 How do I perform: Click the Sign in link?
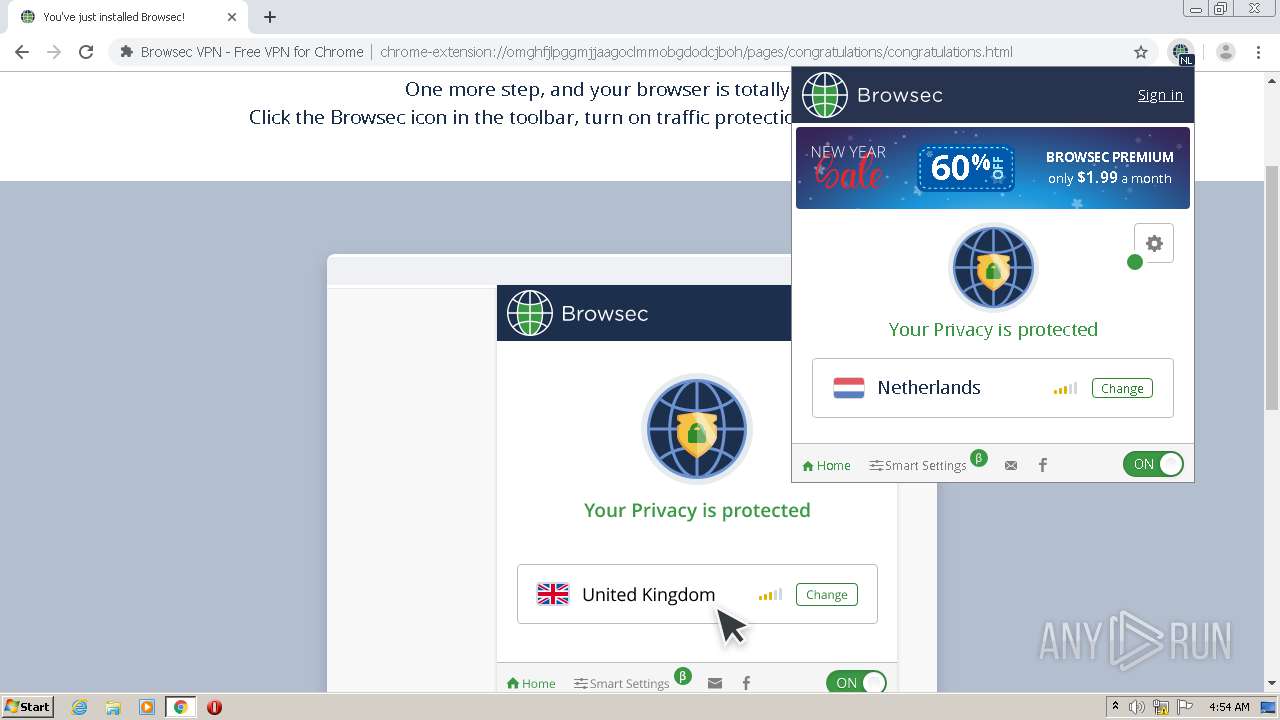tap(1160, 95)
